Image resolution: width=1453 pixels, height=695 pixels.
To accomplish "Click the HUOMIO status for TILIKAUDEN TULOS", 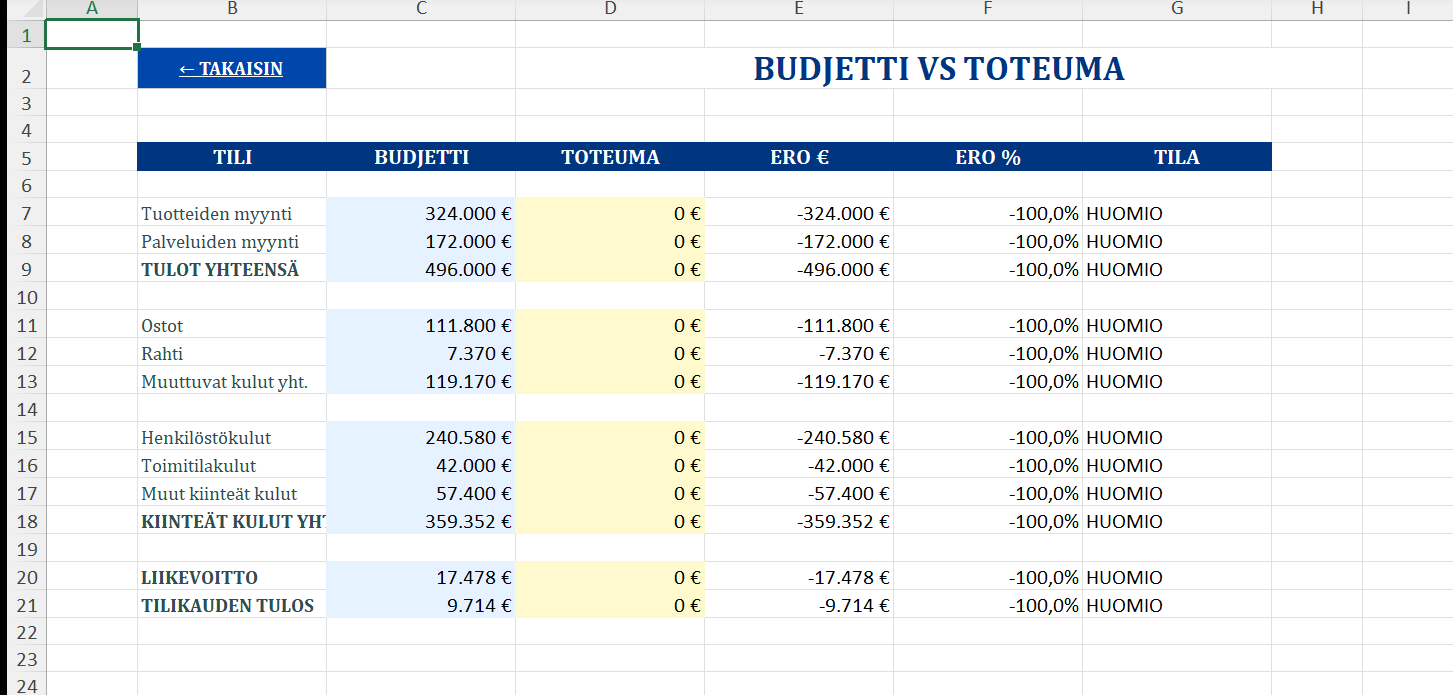I will [1125, 605].
